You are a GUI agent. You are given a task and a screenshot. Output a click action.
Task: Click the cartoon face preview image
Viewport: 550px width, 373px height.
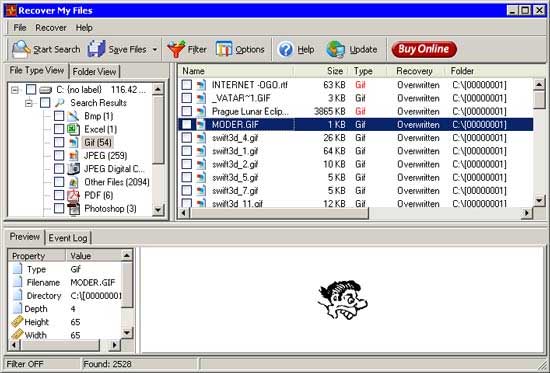343,300
